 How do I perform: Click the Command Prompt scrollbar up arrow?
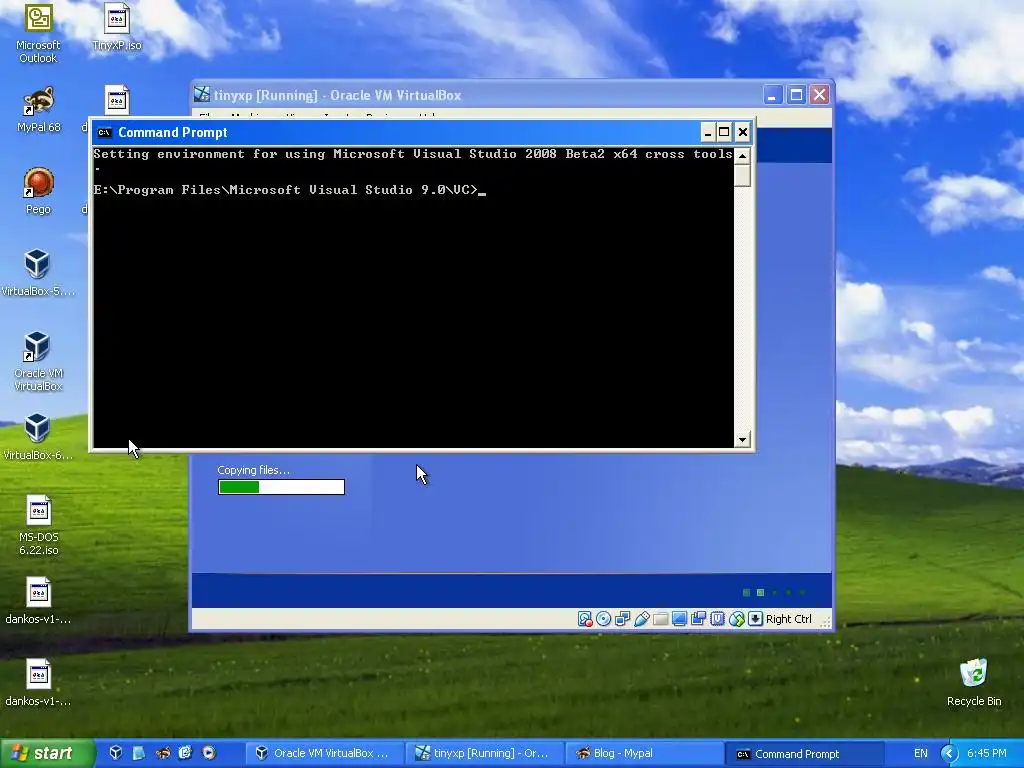(742, 155)
